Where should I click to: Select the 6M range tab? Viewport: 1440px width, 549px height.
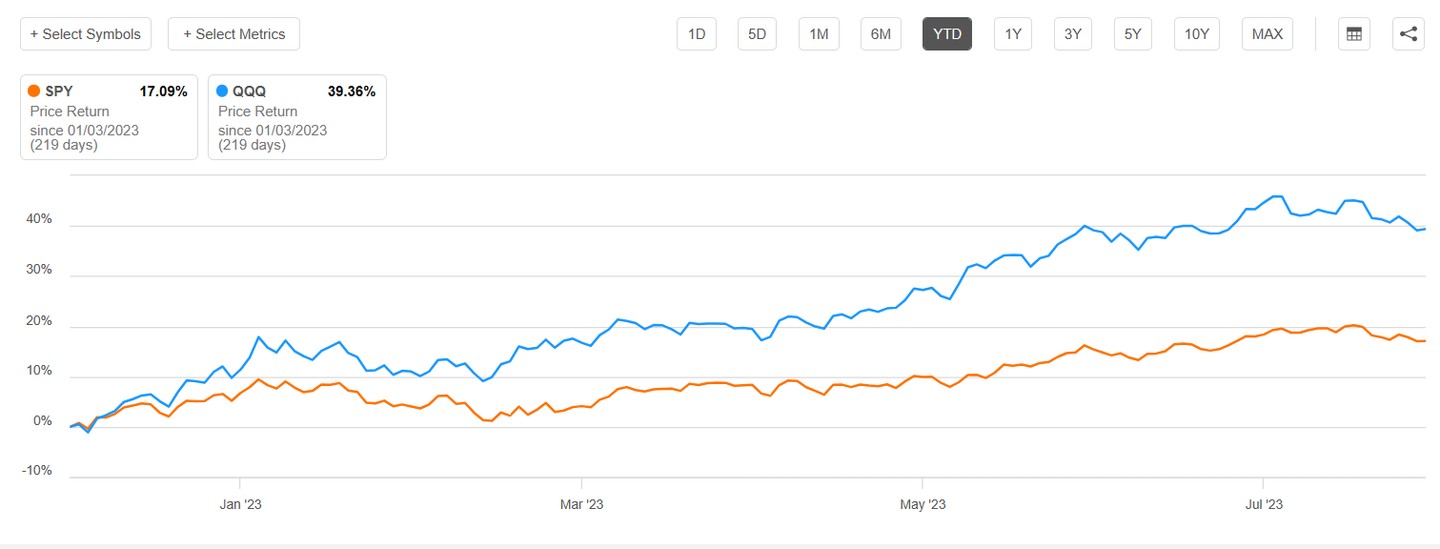(x=880, y=34)
